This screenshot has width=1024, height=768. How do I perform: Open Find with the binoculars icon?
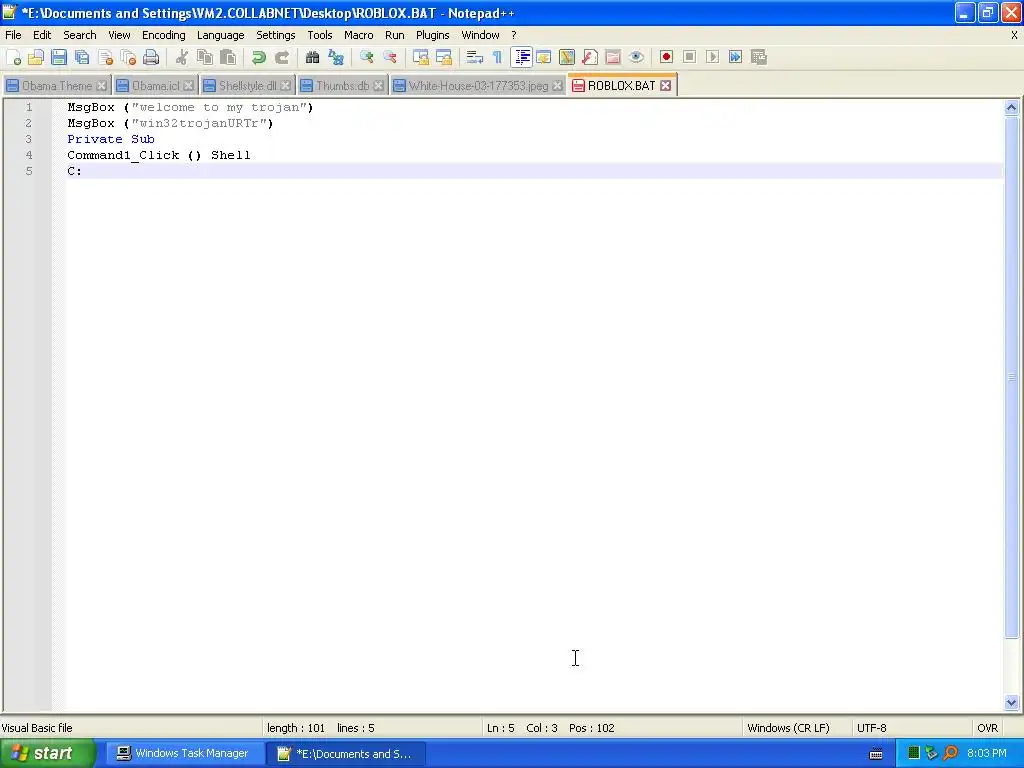312,57
